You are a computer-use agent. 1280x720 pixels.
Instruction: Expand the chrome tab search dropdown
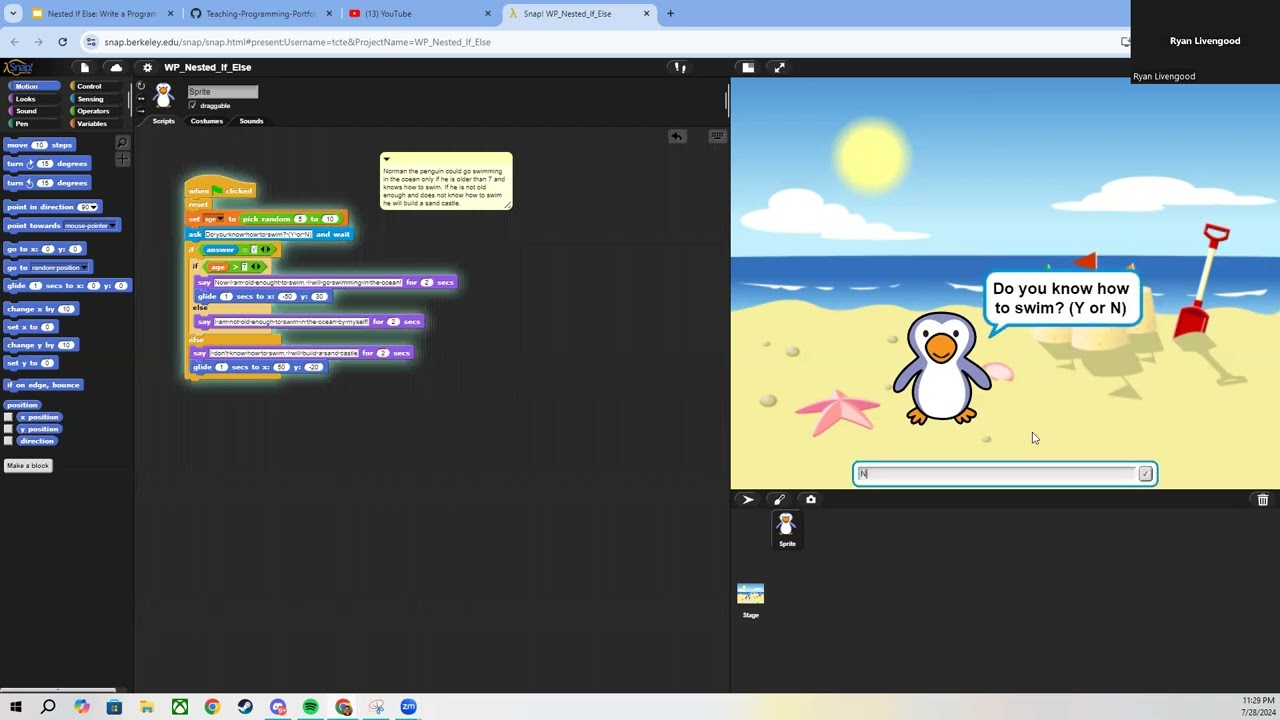13,14
